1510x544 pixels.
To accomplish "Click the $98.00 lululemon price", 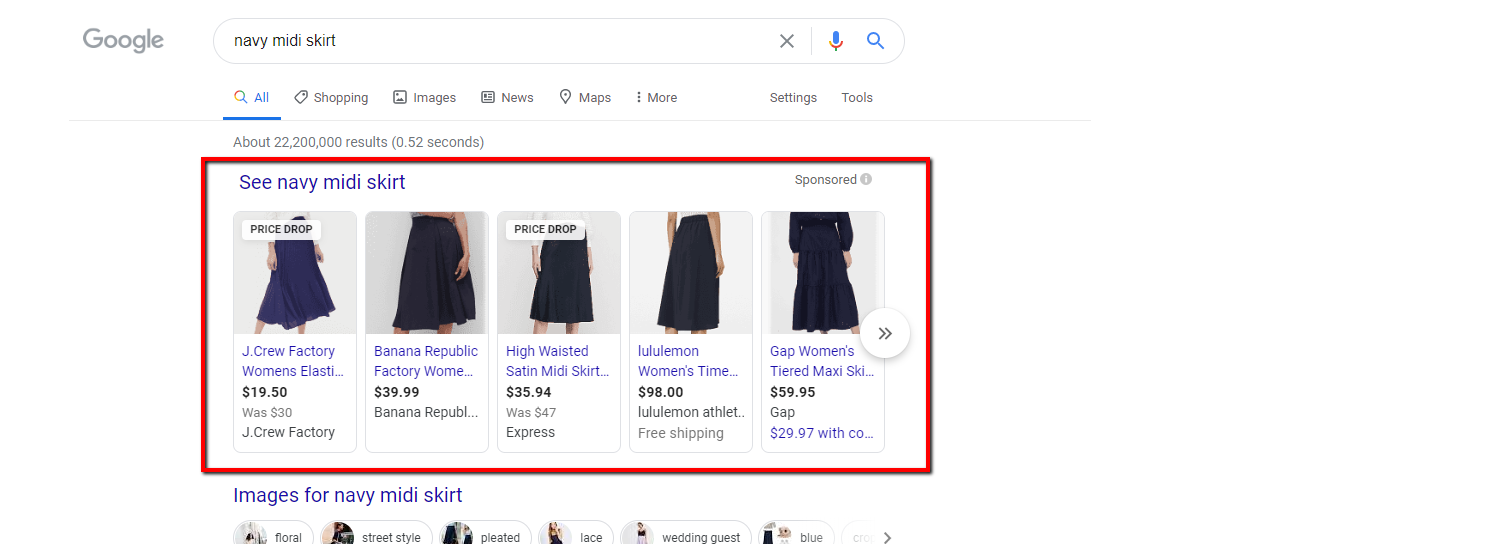I will coord(661,392).
